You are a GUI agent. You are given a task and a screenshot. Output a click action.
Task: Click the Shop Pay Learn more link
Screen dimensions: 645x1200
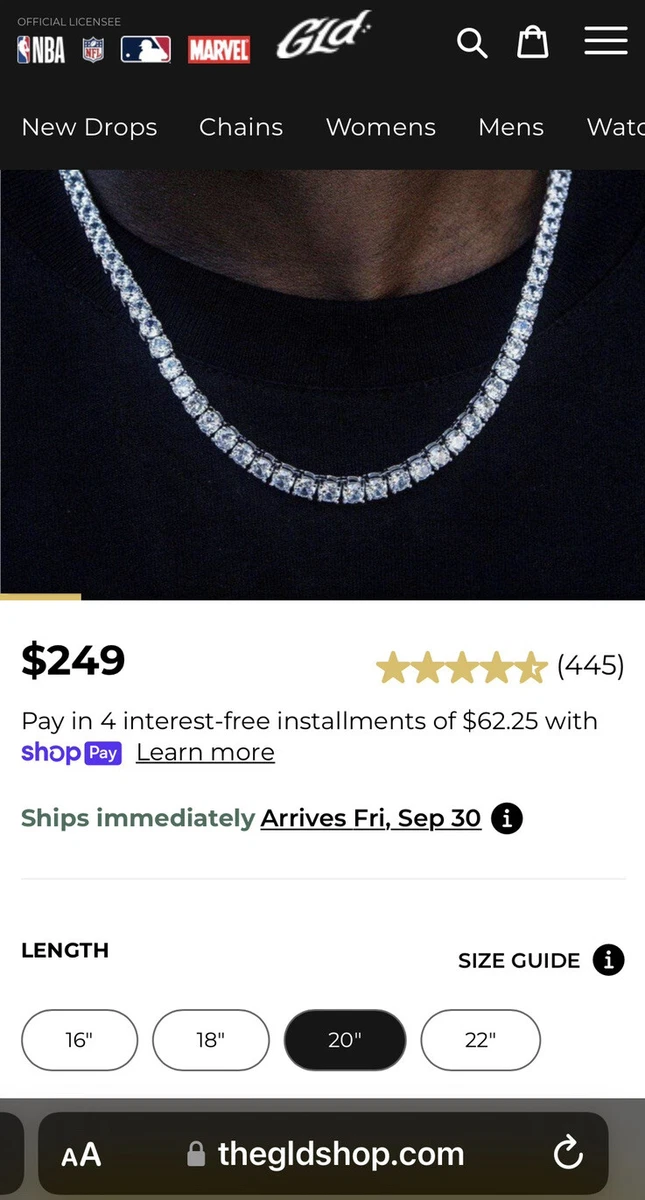[x=205, y=752]
